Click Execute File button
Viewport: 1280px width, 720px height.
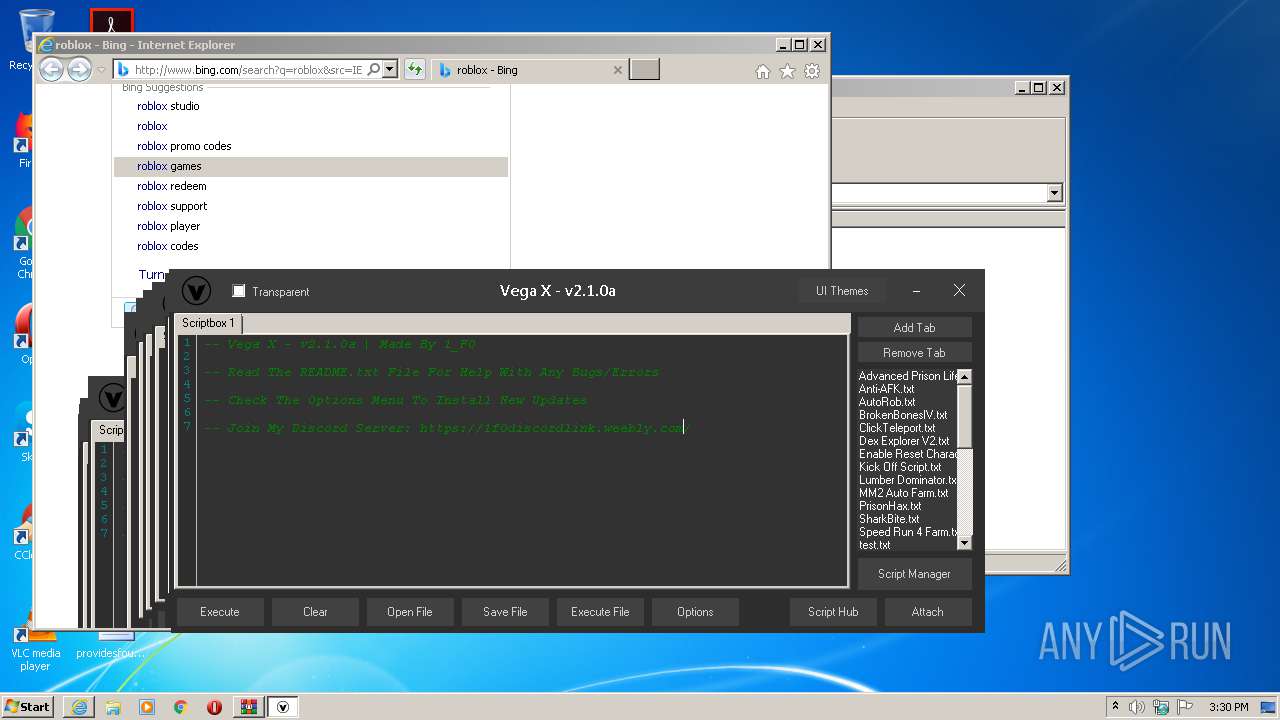pos(600,612)
